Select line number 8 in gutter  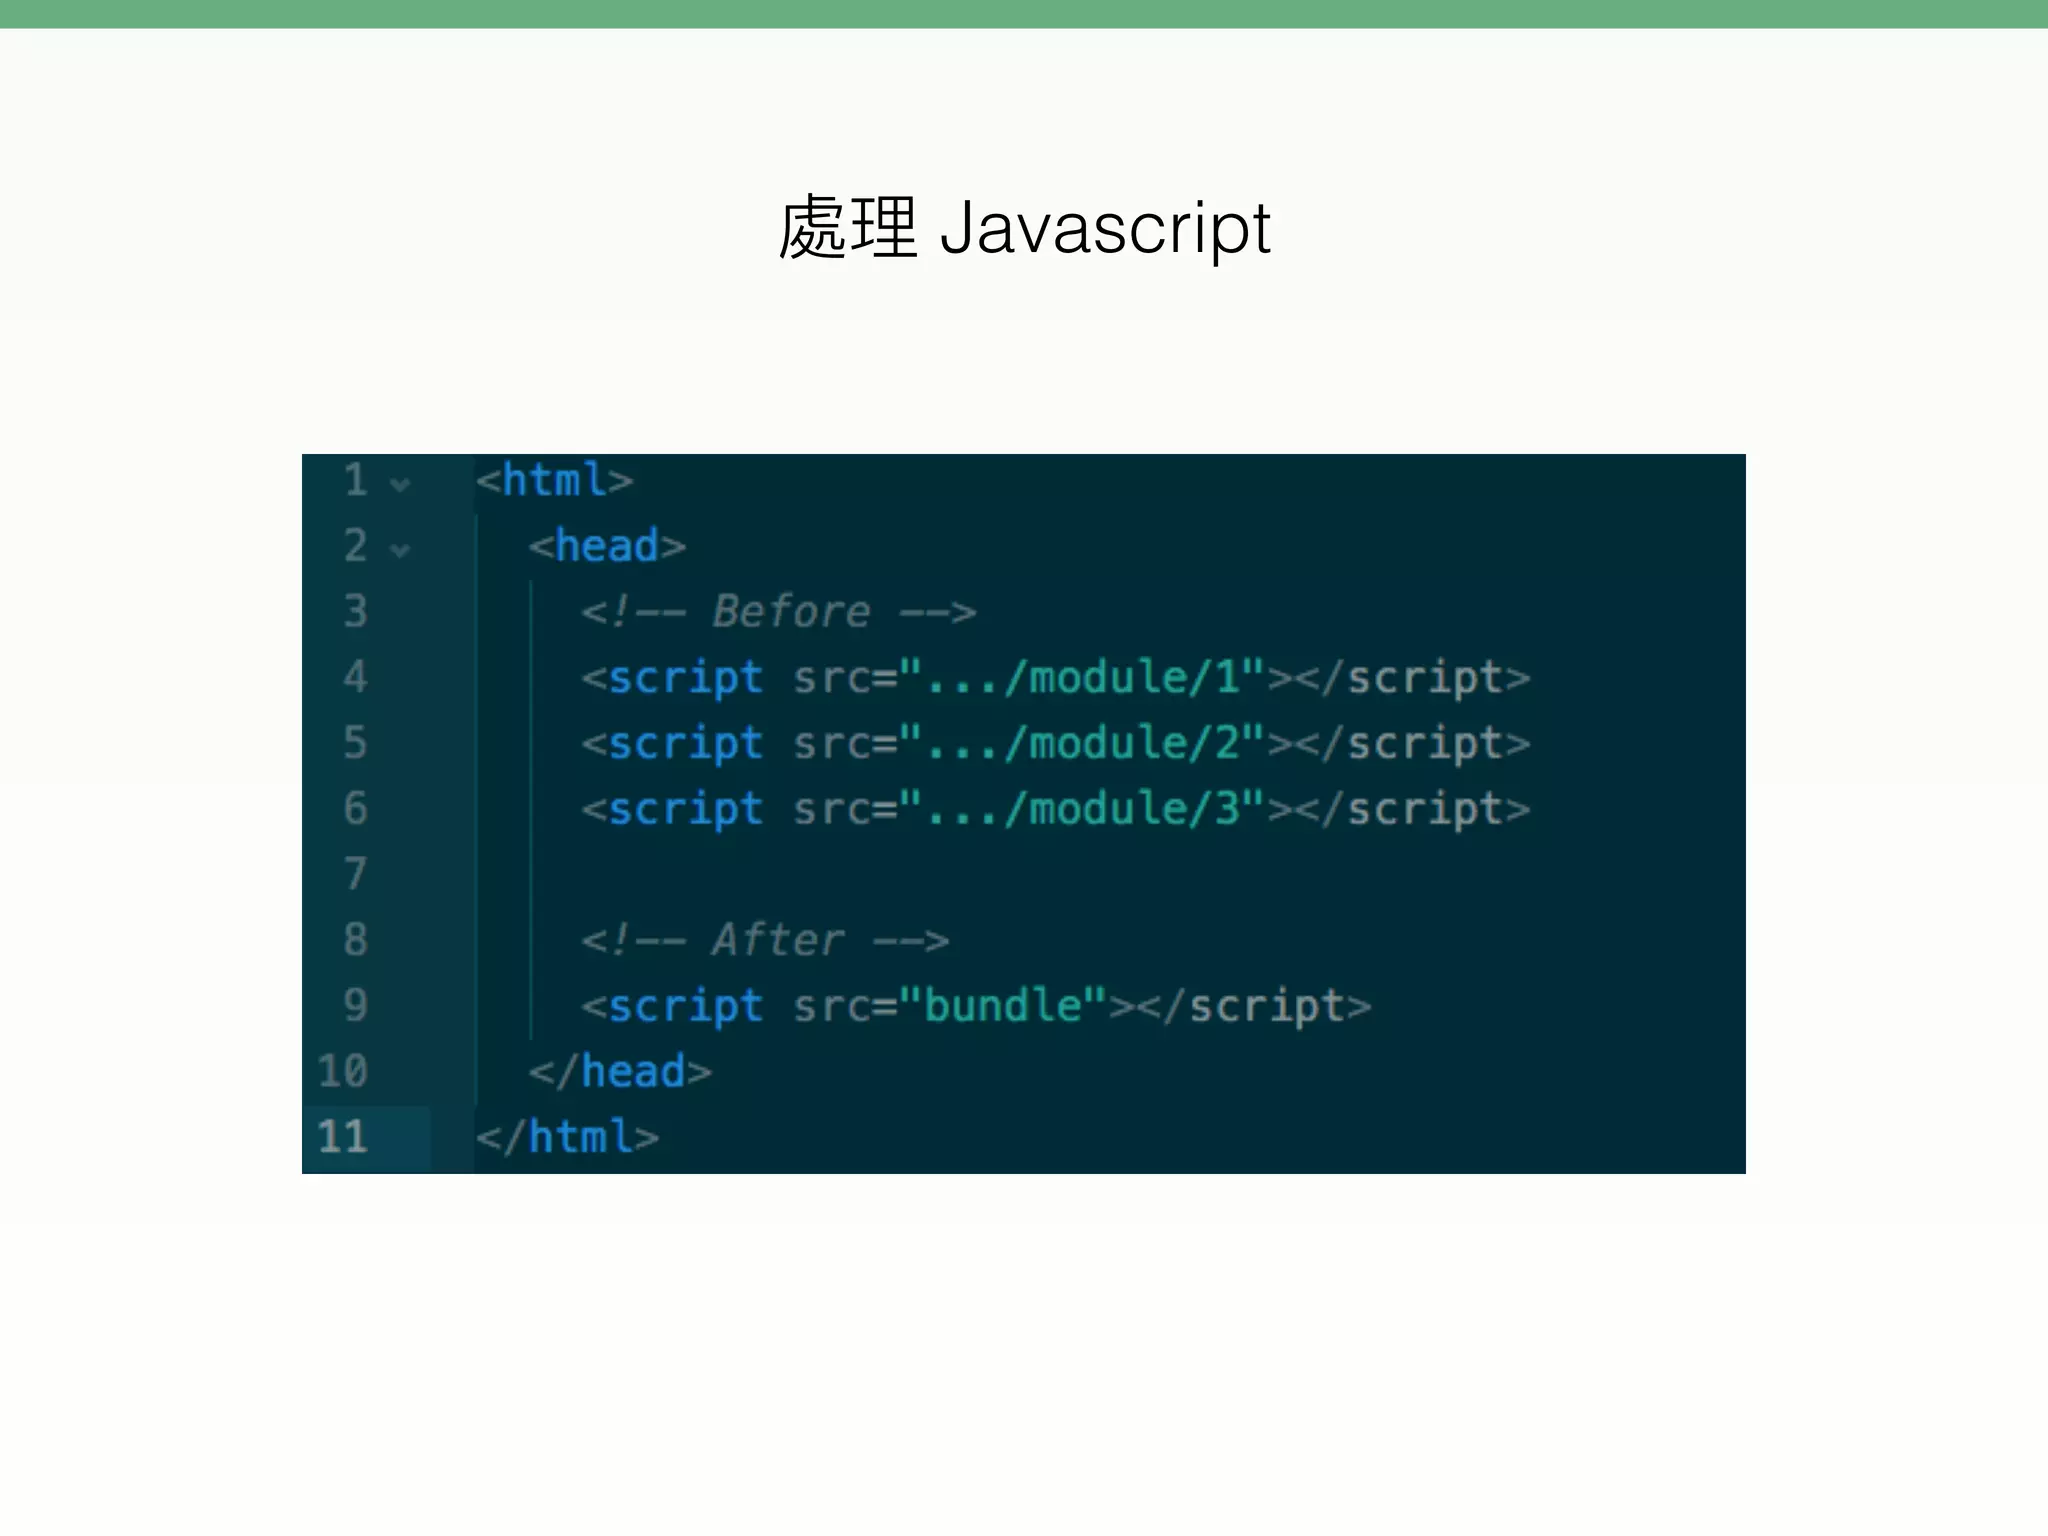point(356,940)
